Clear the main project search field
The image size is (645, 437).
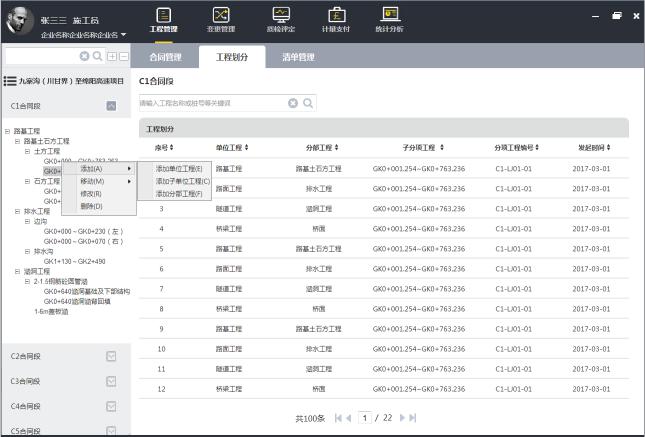[x=293, y=103]
